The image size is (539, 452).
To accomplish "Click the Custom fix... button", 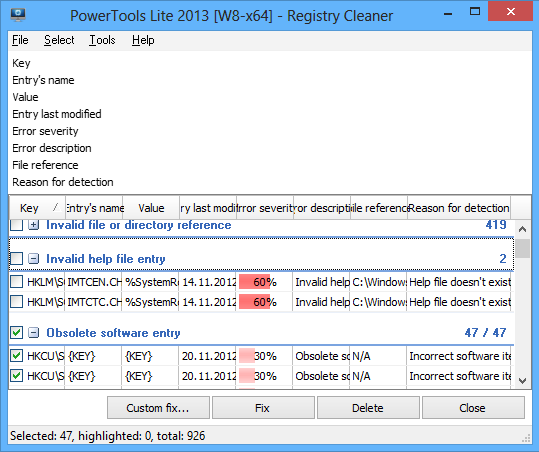I will click(x=158, y=408).
